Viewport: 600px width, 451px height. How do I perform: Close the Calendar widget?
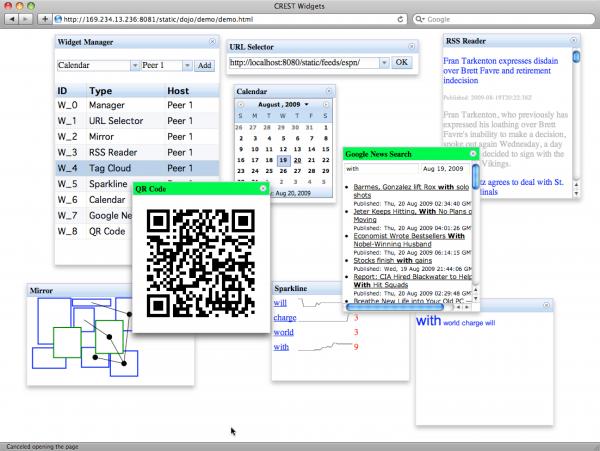coord(329,91)
